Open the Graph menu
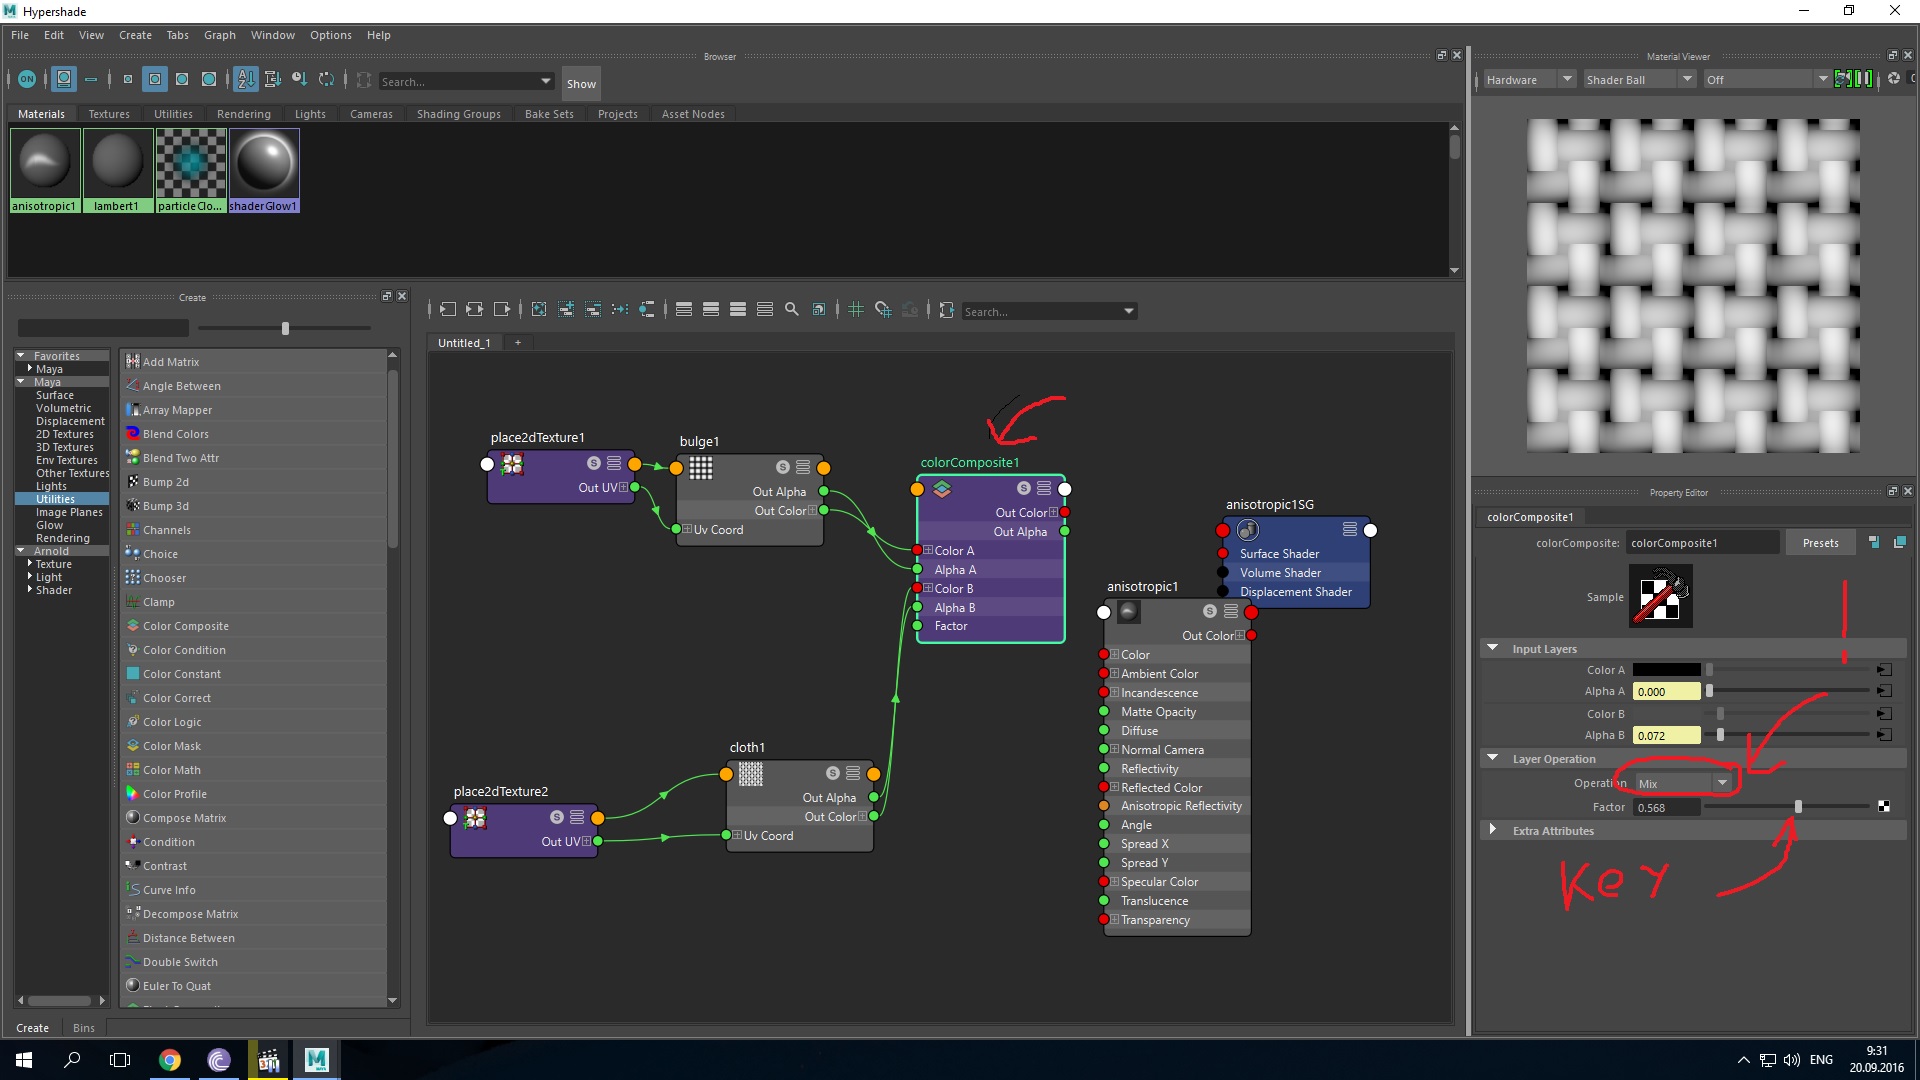 (219, 35)
